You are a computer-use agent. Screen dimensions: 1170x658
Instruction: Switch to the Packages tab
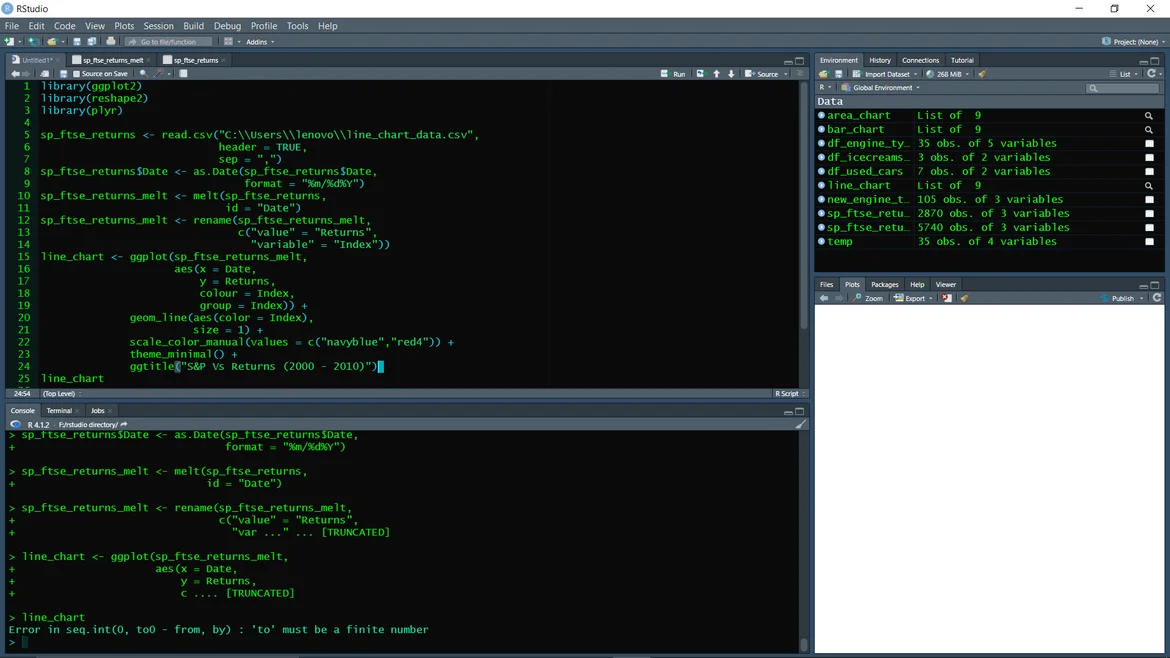click(884, 284)
